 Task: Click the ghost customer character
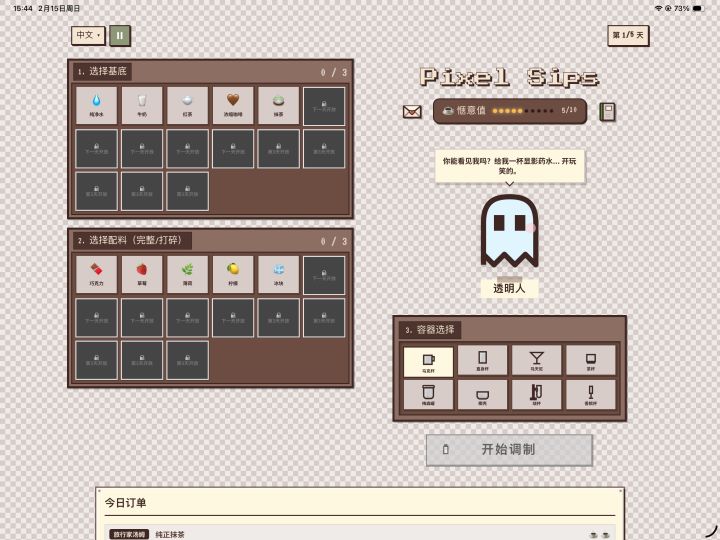click(509, 231)
